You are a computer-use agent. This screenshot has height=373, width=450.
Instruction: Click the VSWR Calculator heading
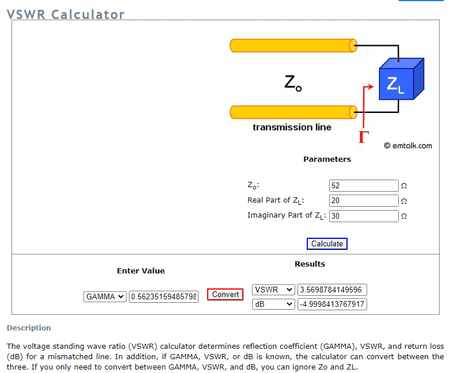point(66,14)
